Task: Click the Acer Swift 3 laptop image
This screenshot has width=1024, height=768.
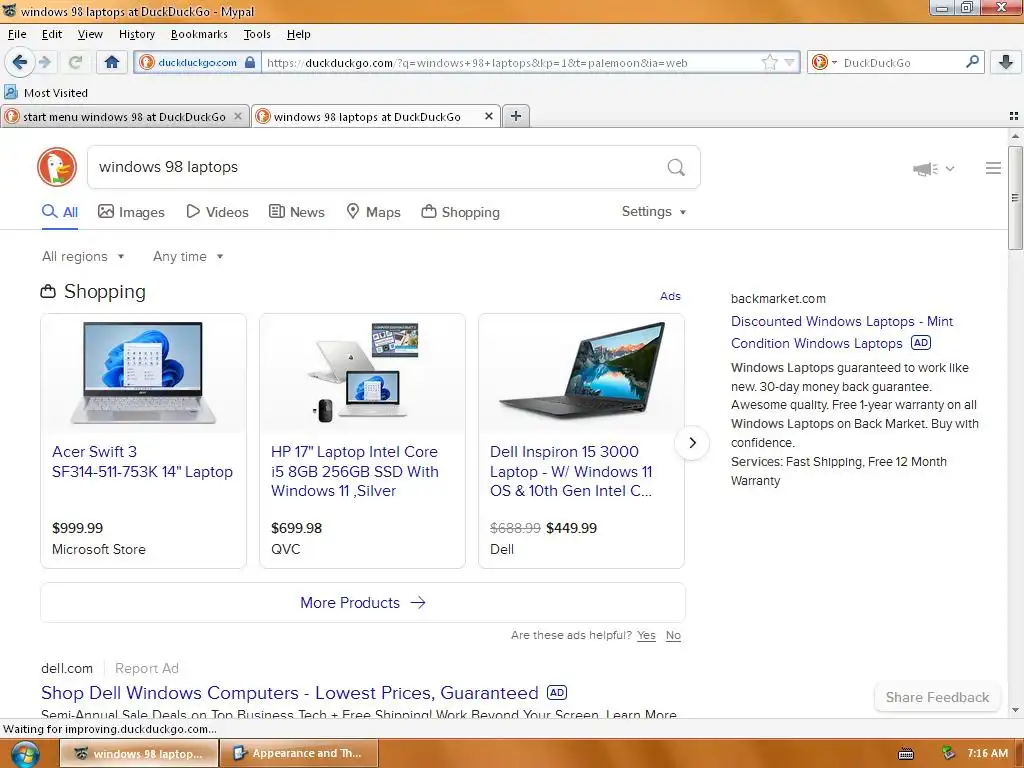Action: pyautogui.click(x=143, y=373)
